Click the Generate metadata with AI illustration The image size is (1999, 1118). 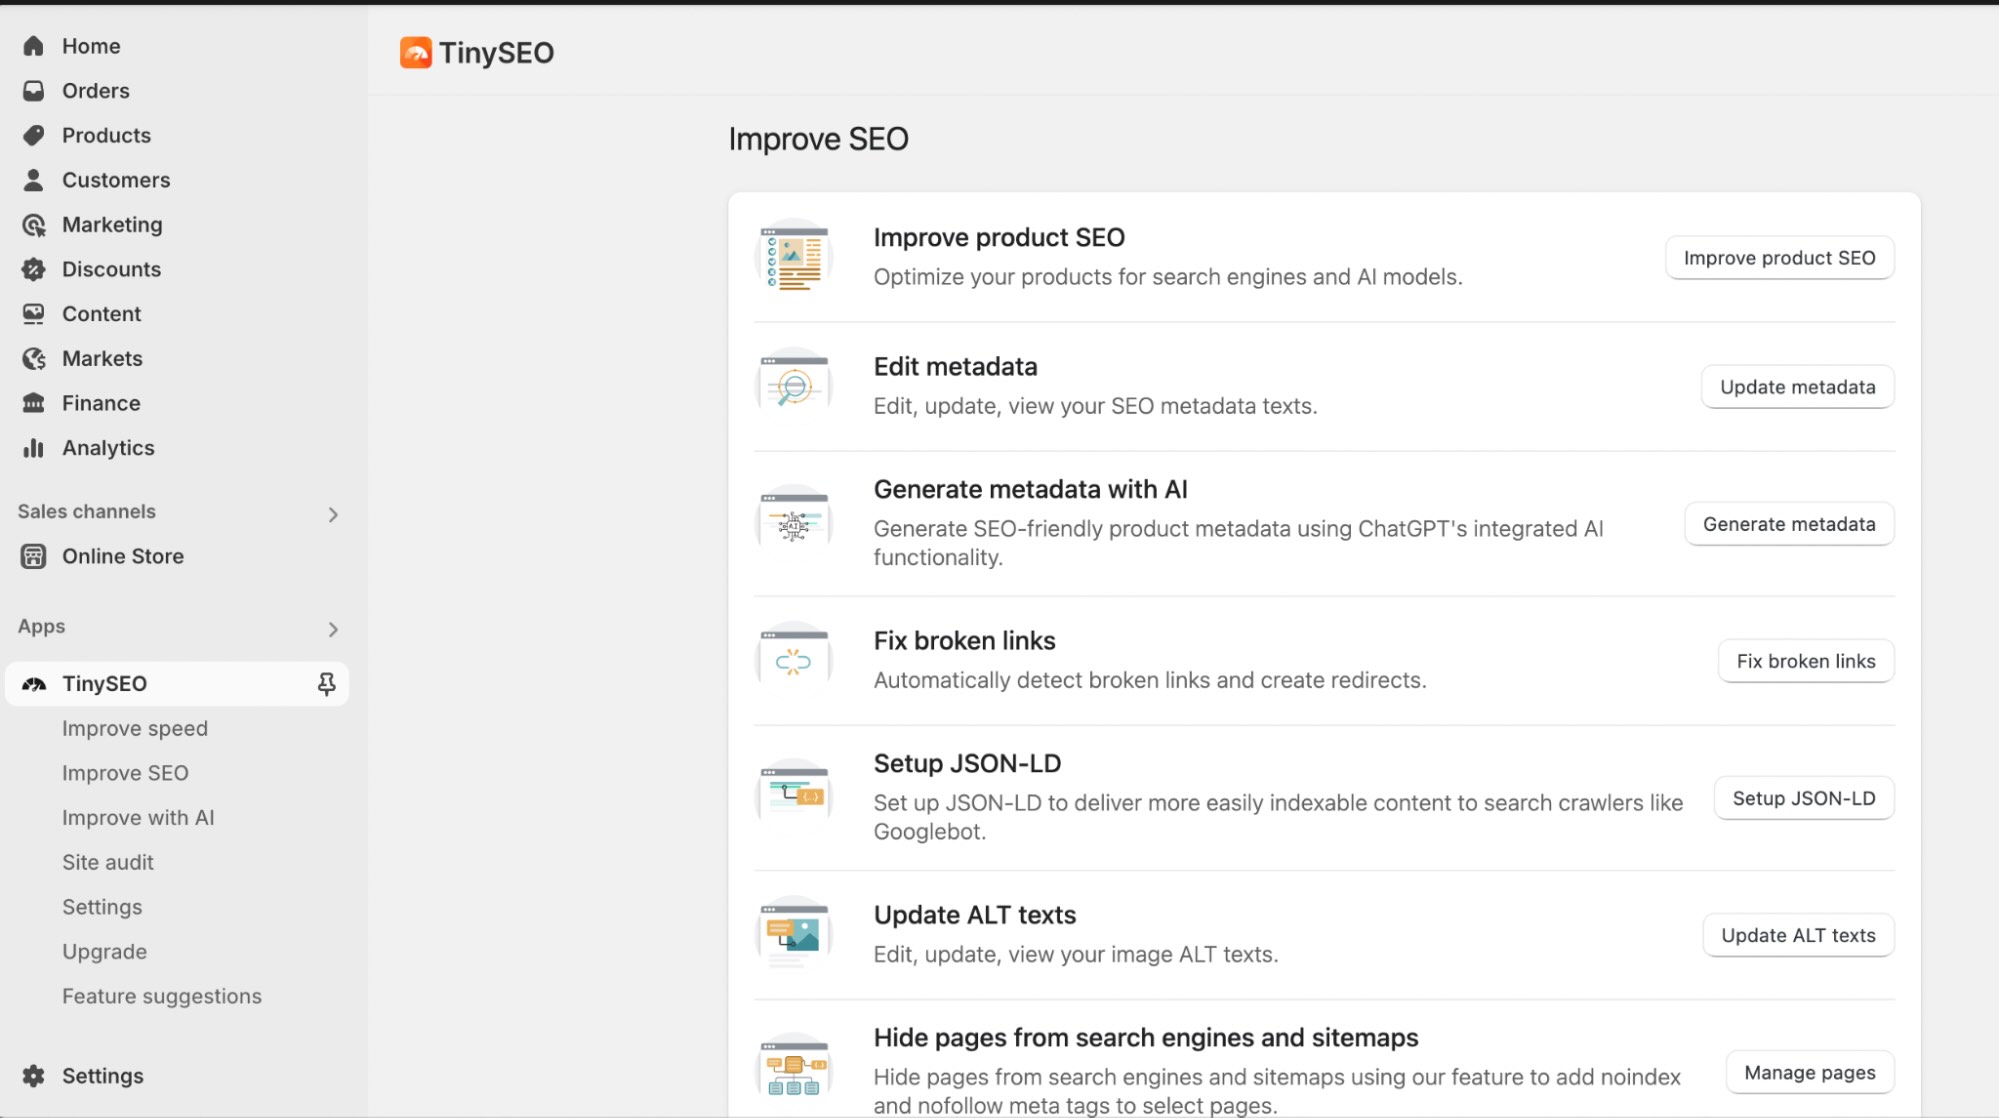pos(794,523)
